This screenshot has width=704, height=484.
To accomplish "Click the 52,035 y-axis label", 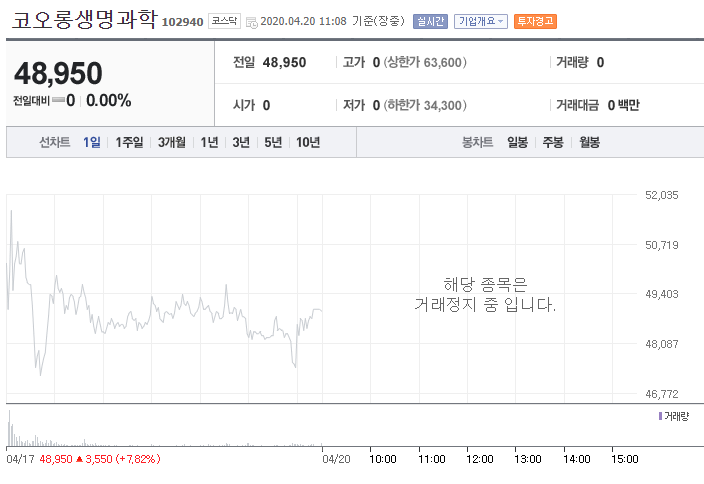I will (x=661, y=195).
